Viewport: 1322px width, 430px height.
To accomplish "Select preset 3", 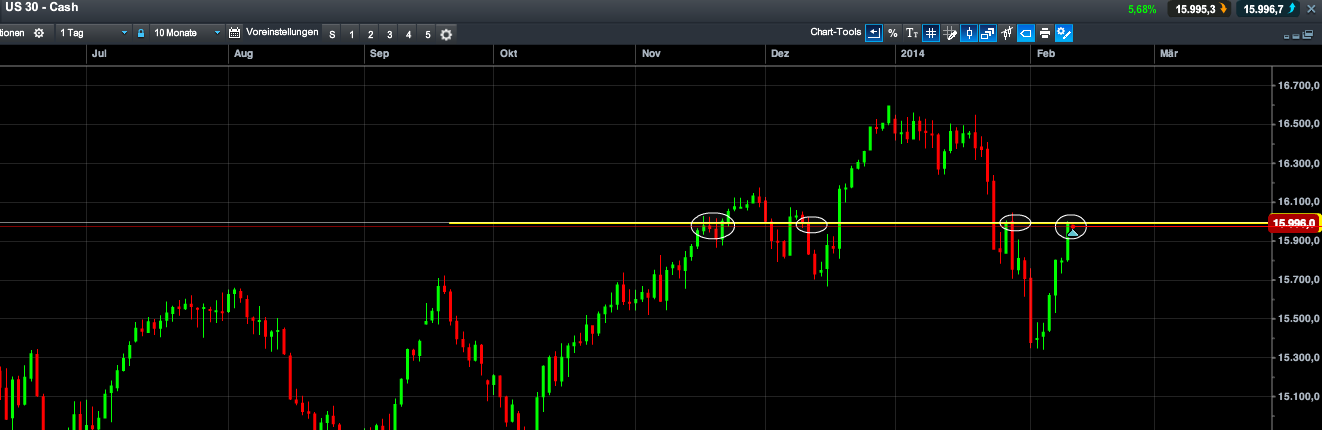I will (x=389, y=34).
